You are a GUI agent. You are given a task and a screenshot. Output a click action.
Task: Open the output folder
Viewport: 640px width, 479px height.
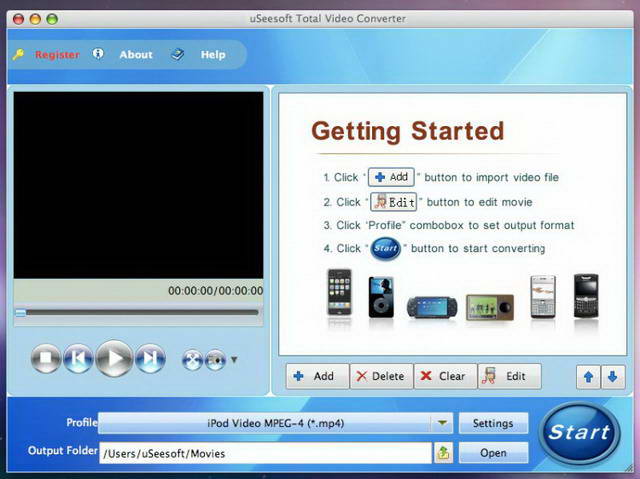493,453
